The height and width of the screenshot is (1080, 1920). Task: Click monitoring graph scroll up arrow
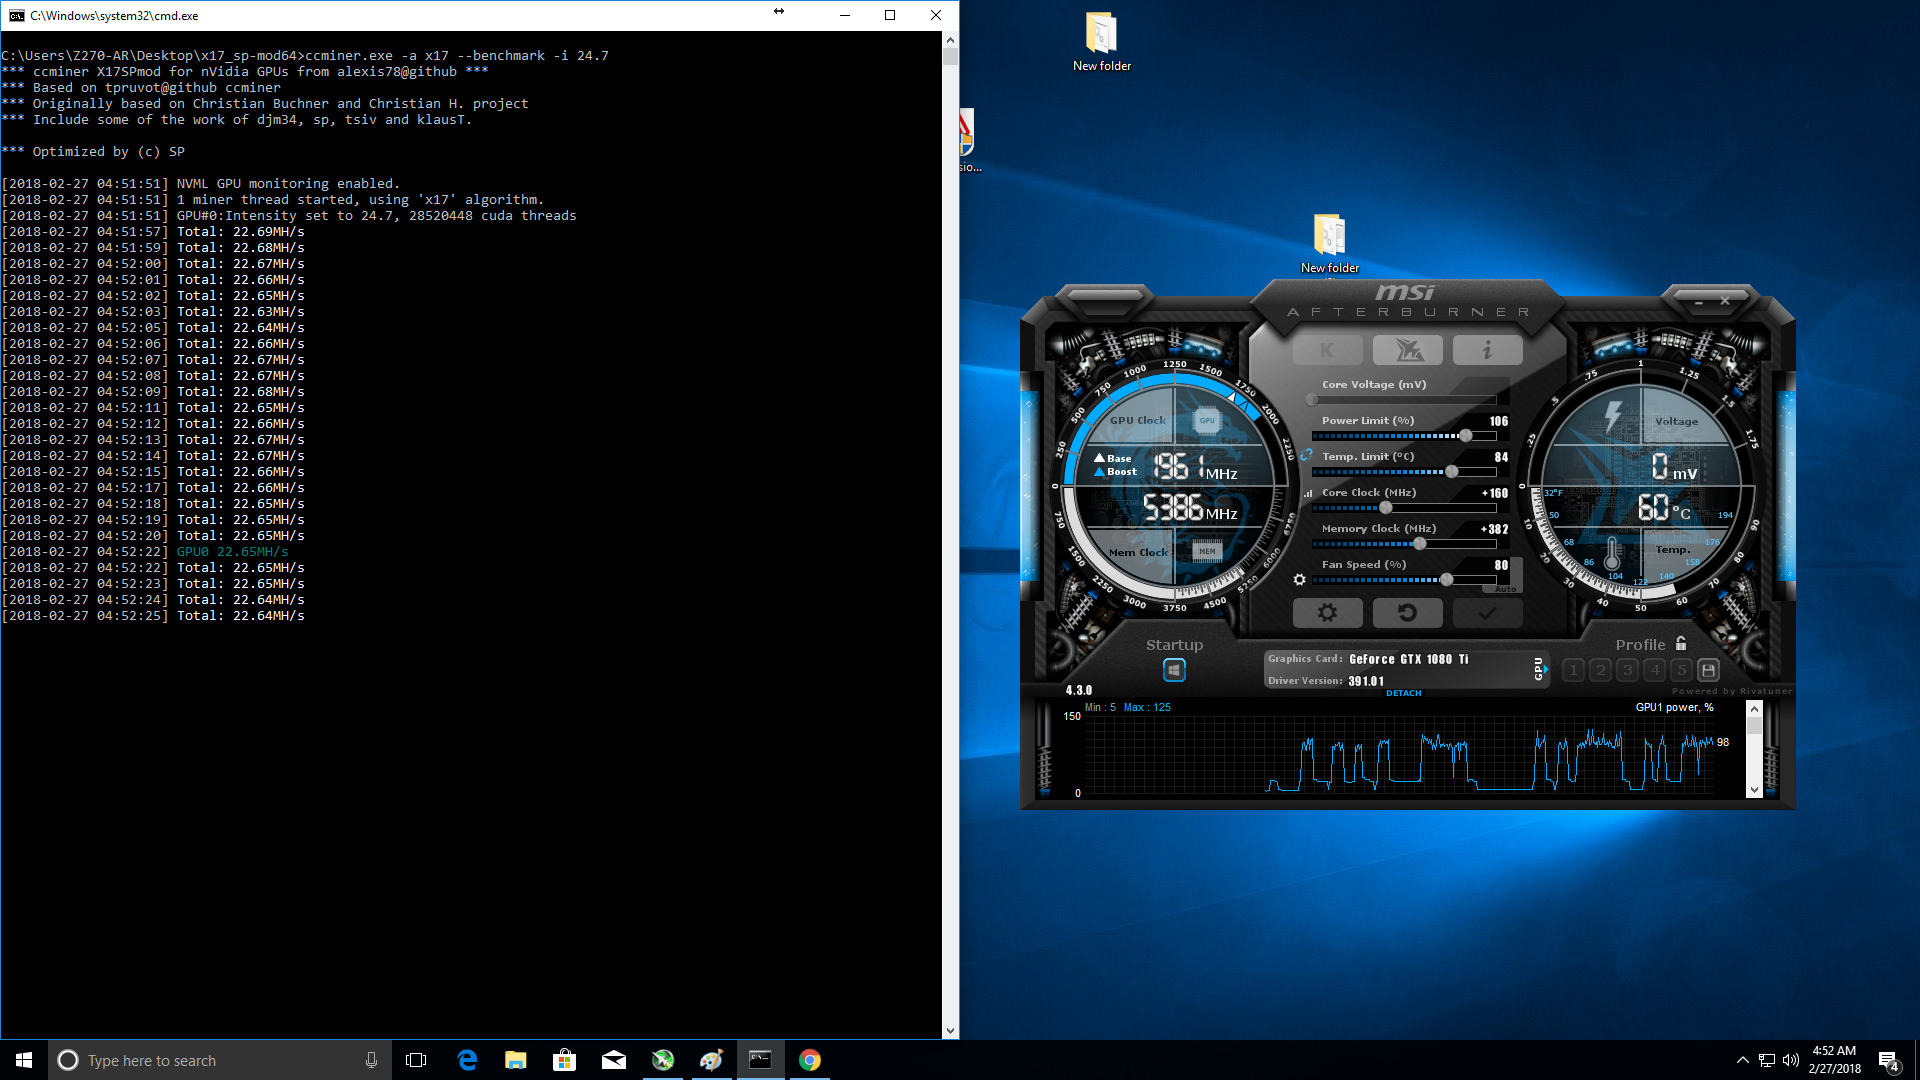click(x=1754, y=709)
